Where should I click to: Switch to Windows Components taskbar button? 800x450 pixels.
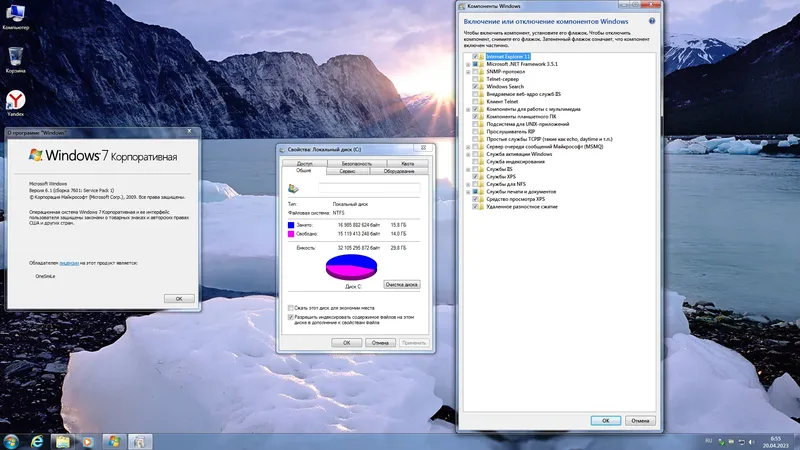click(x=139, y=442)
